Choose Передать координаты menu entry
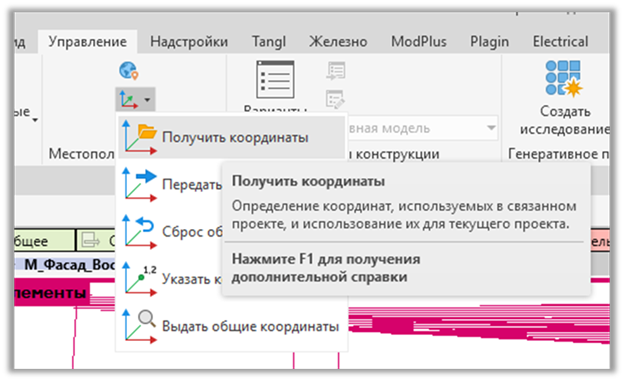624x381 pixels. (x=170, y=184)
